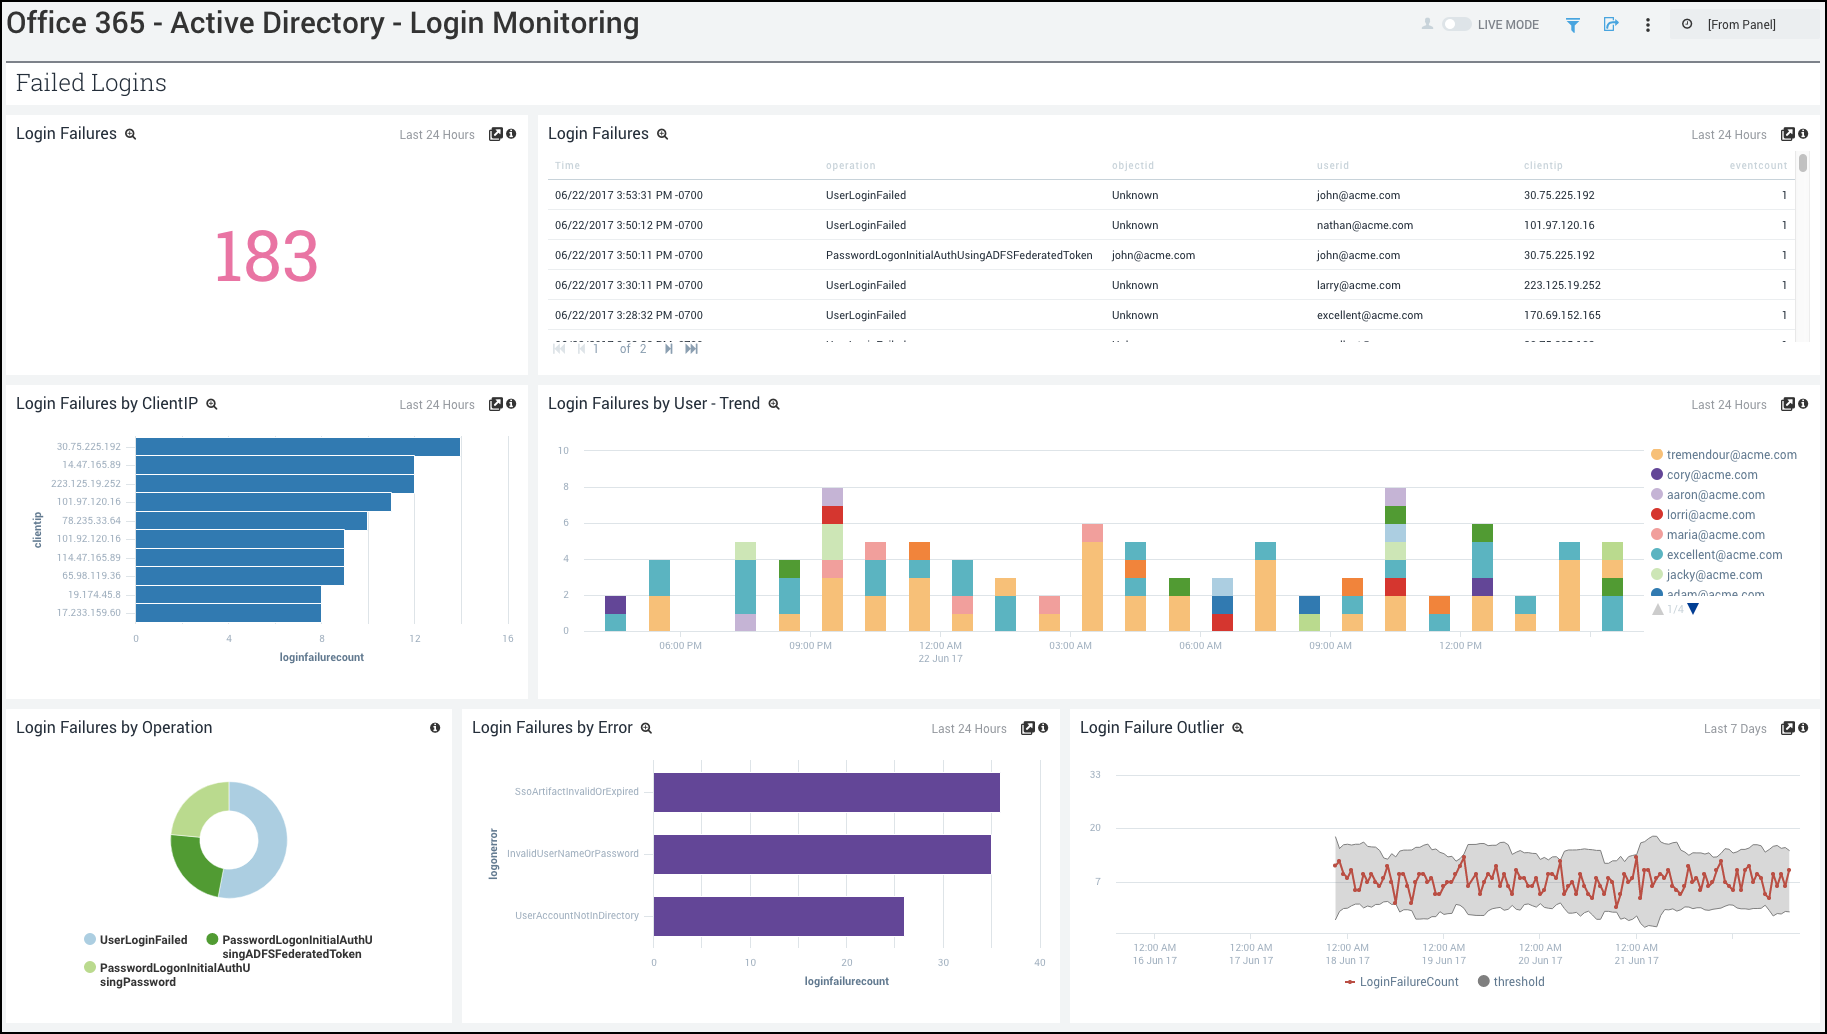The width and height of the screenshot is (1827, 1034).
Task: Go to page 2 using the next-page arrow
Action: point(668,348)
